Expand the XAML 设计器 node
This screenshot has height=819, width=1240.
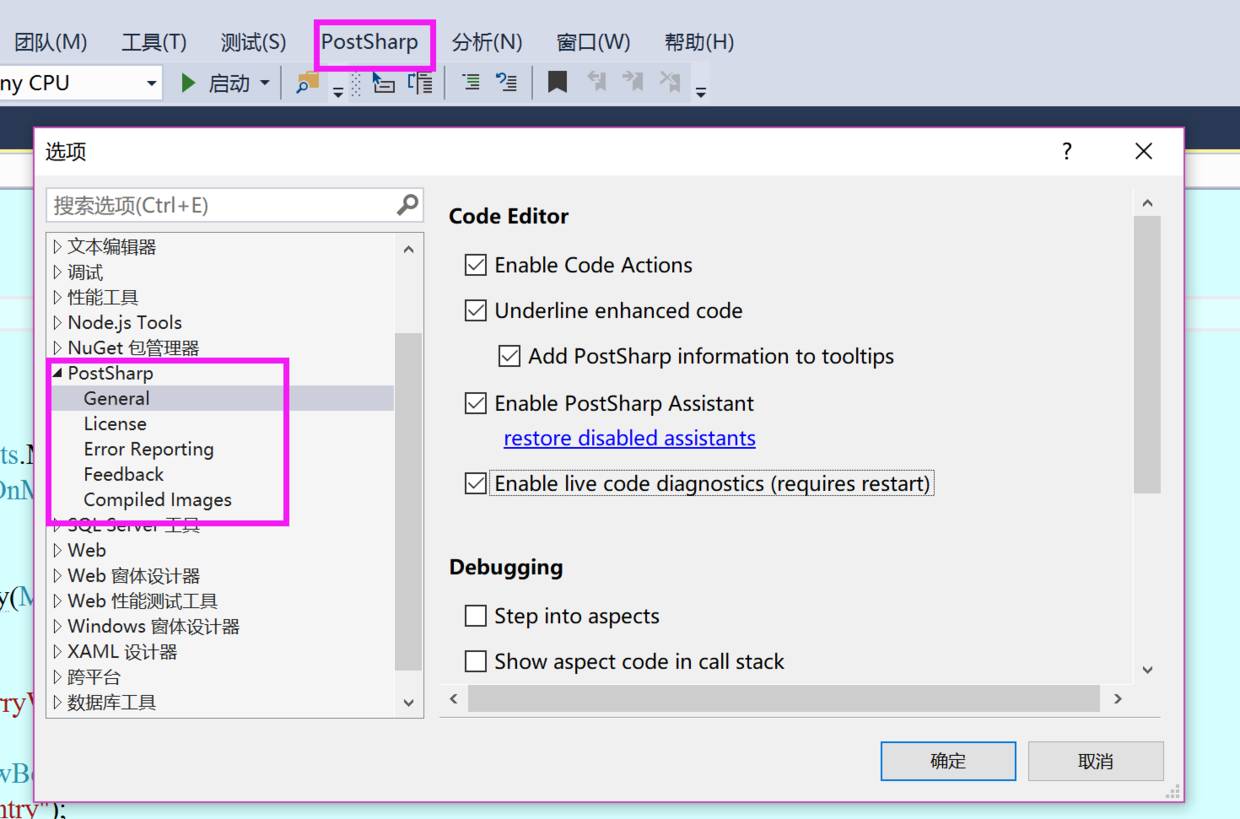(x=57, y=652)
